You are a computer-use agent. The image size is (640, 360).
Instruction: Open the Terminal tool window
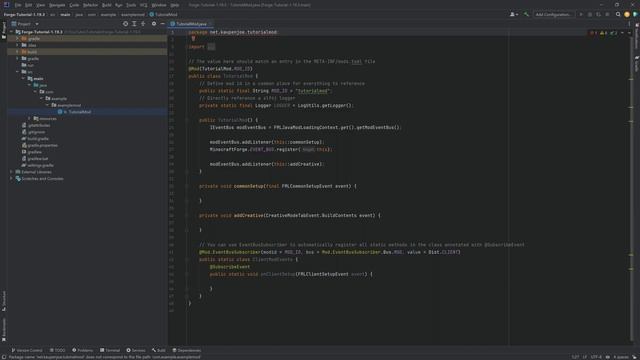110,350
